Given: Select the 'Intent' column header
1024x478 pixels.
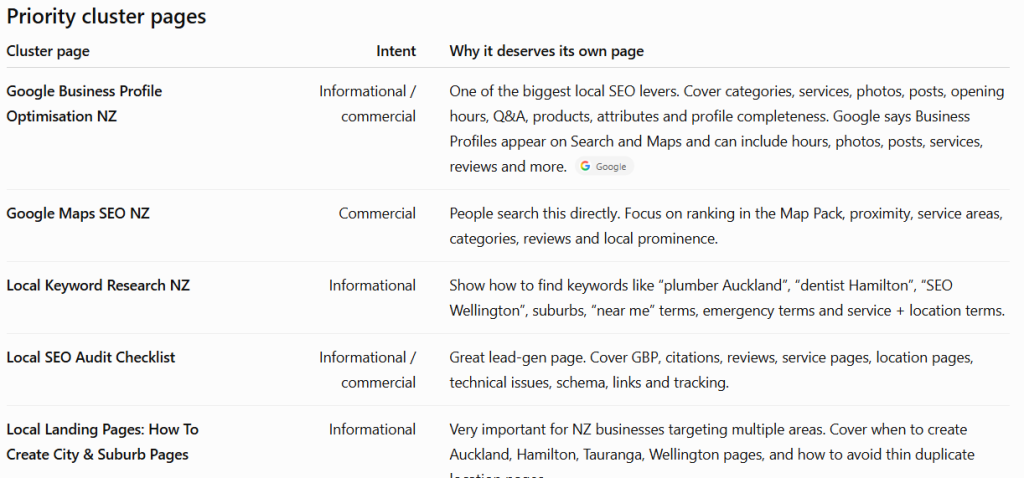Looking at the screenshot, I should (x=396, y=51).
